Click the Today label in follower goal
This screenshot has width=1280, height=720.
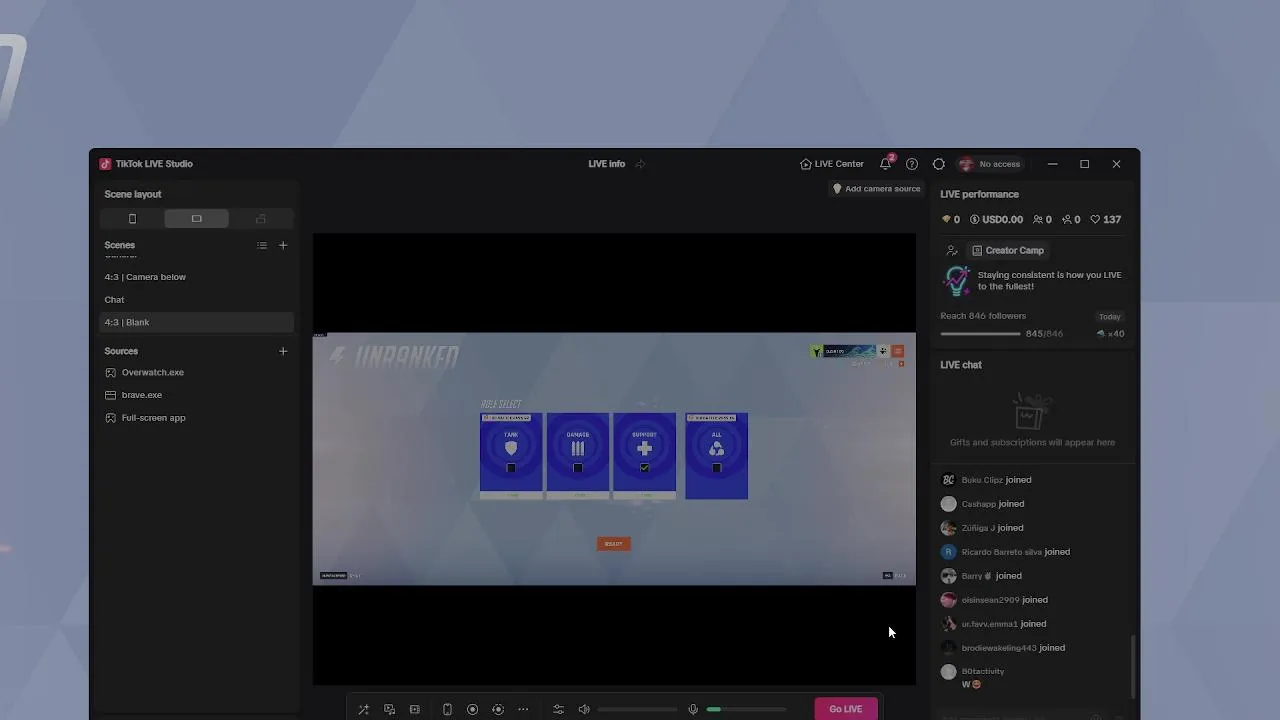pyautogui.click(x=1110, y=317)
